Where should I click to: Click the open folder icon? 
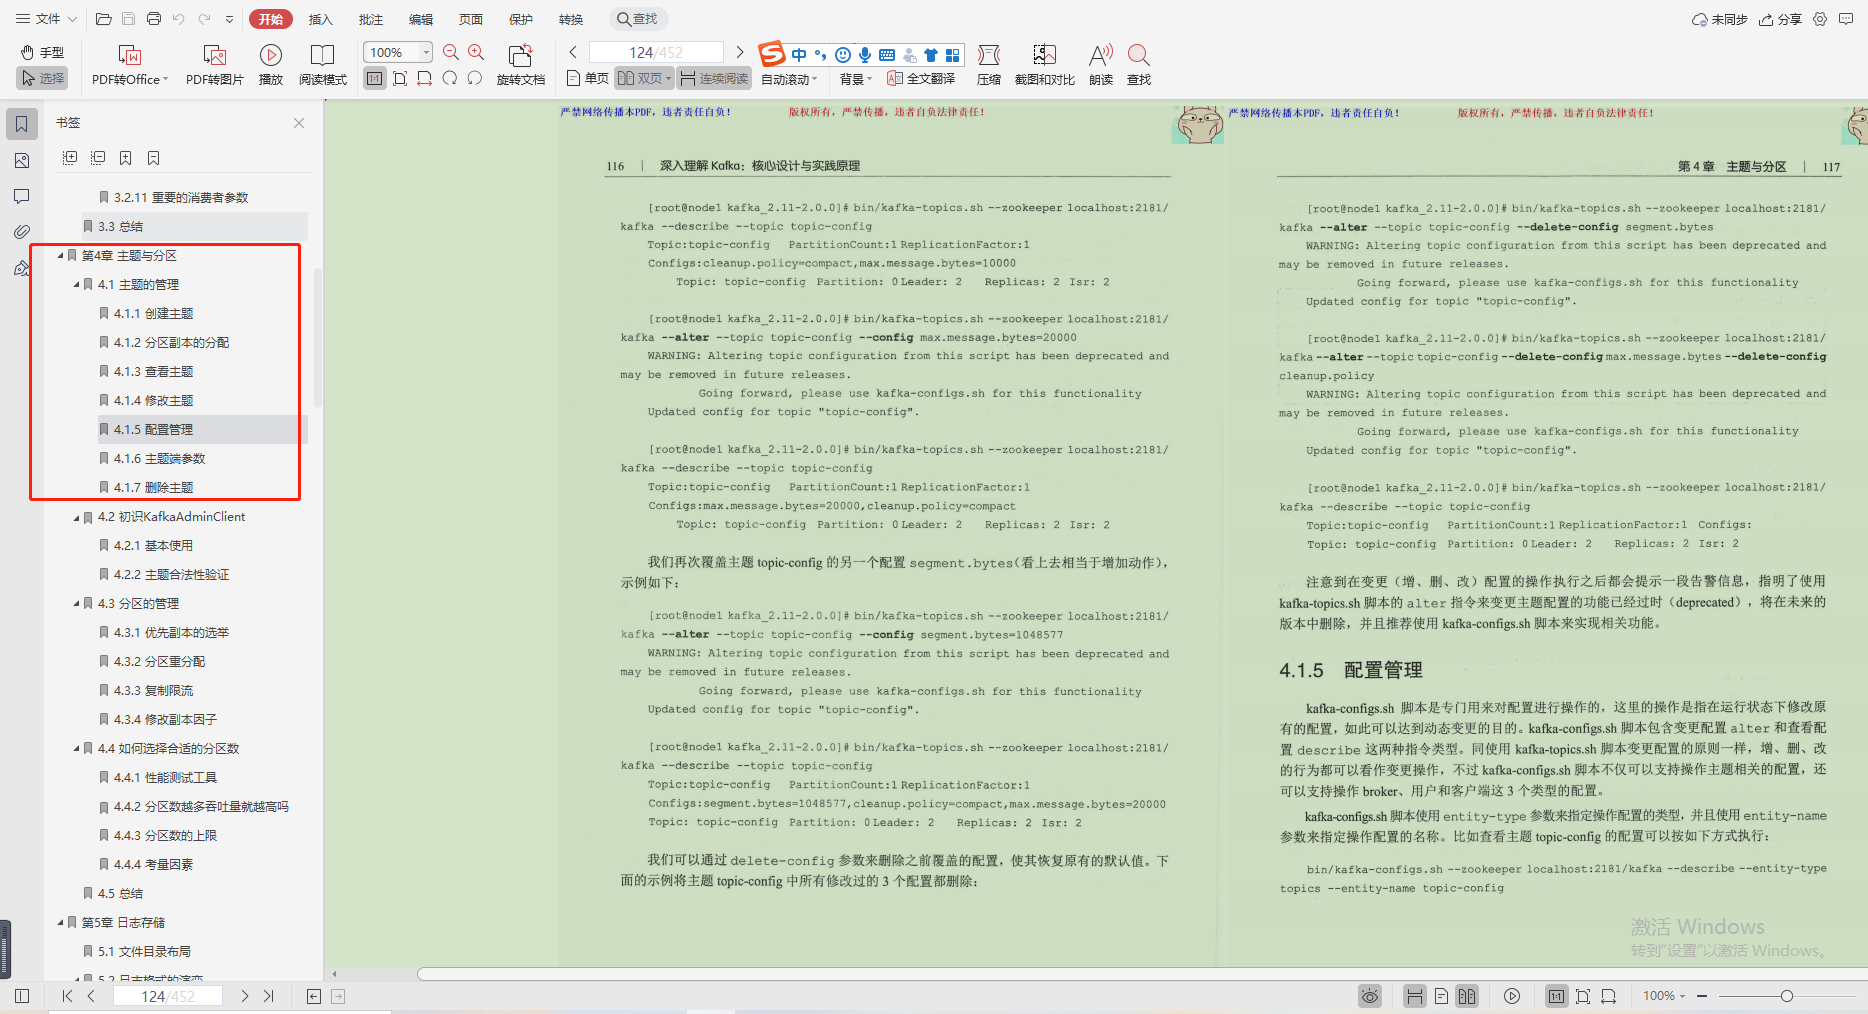[x=103, y=19]
